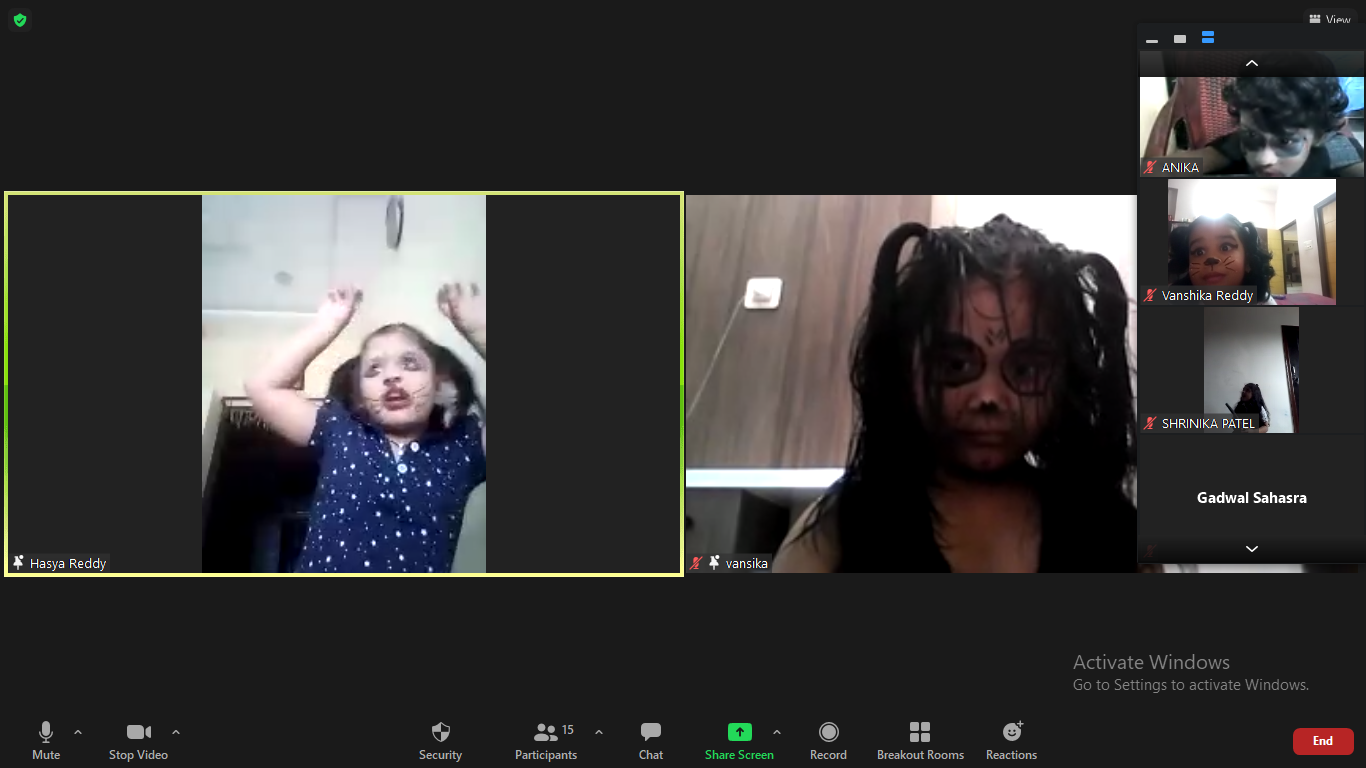
Task: Click the green encryption shield icon
Action: coord(20,20)
